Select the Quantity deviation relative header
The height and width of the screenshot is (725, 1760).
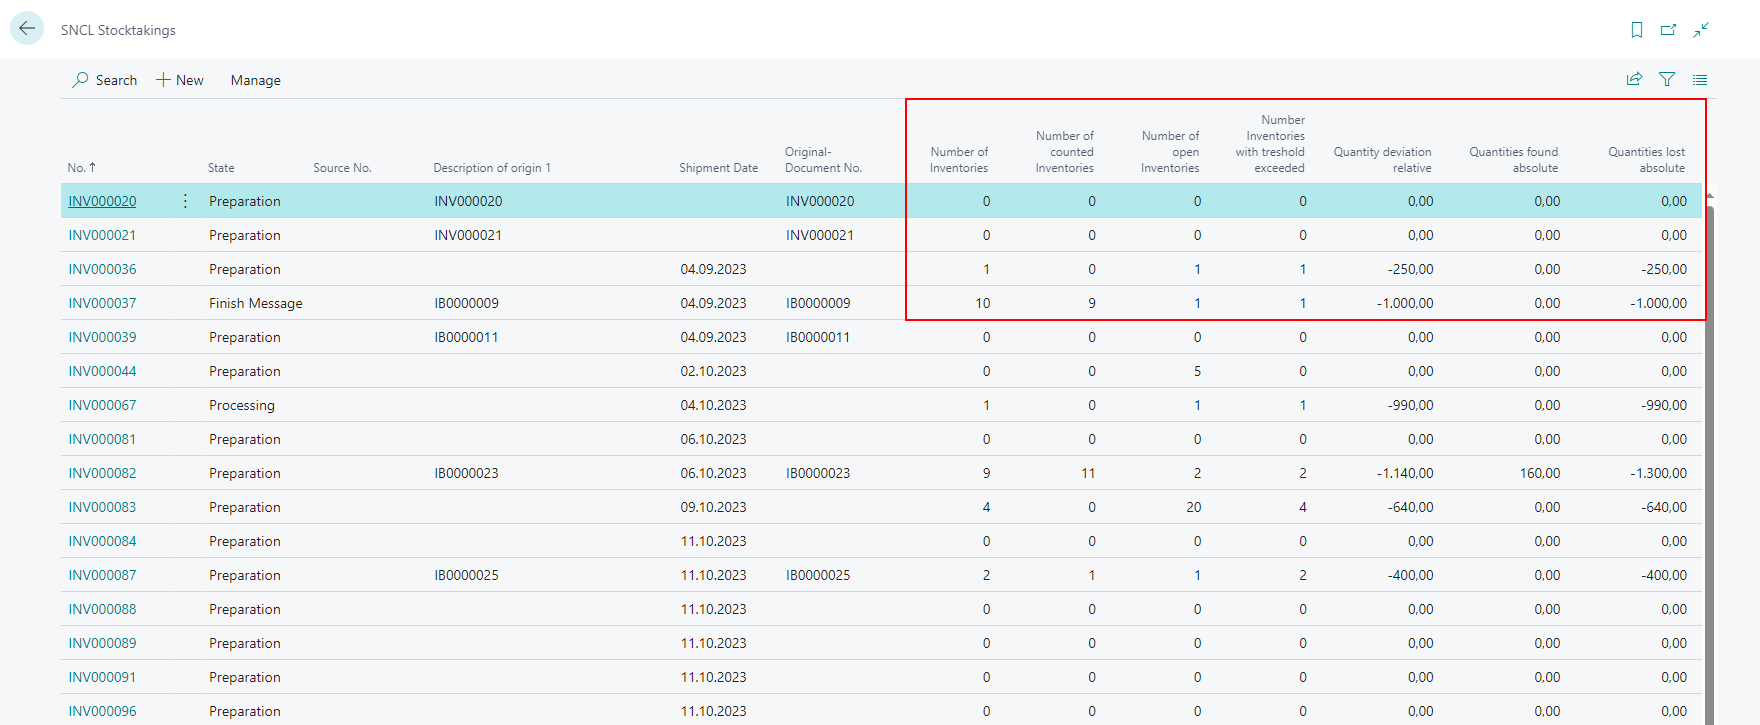[1382, 160]
